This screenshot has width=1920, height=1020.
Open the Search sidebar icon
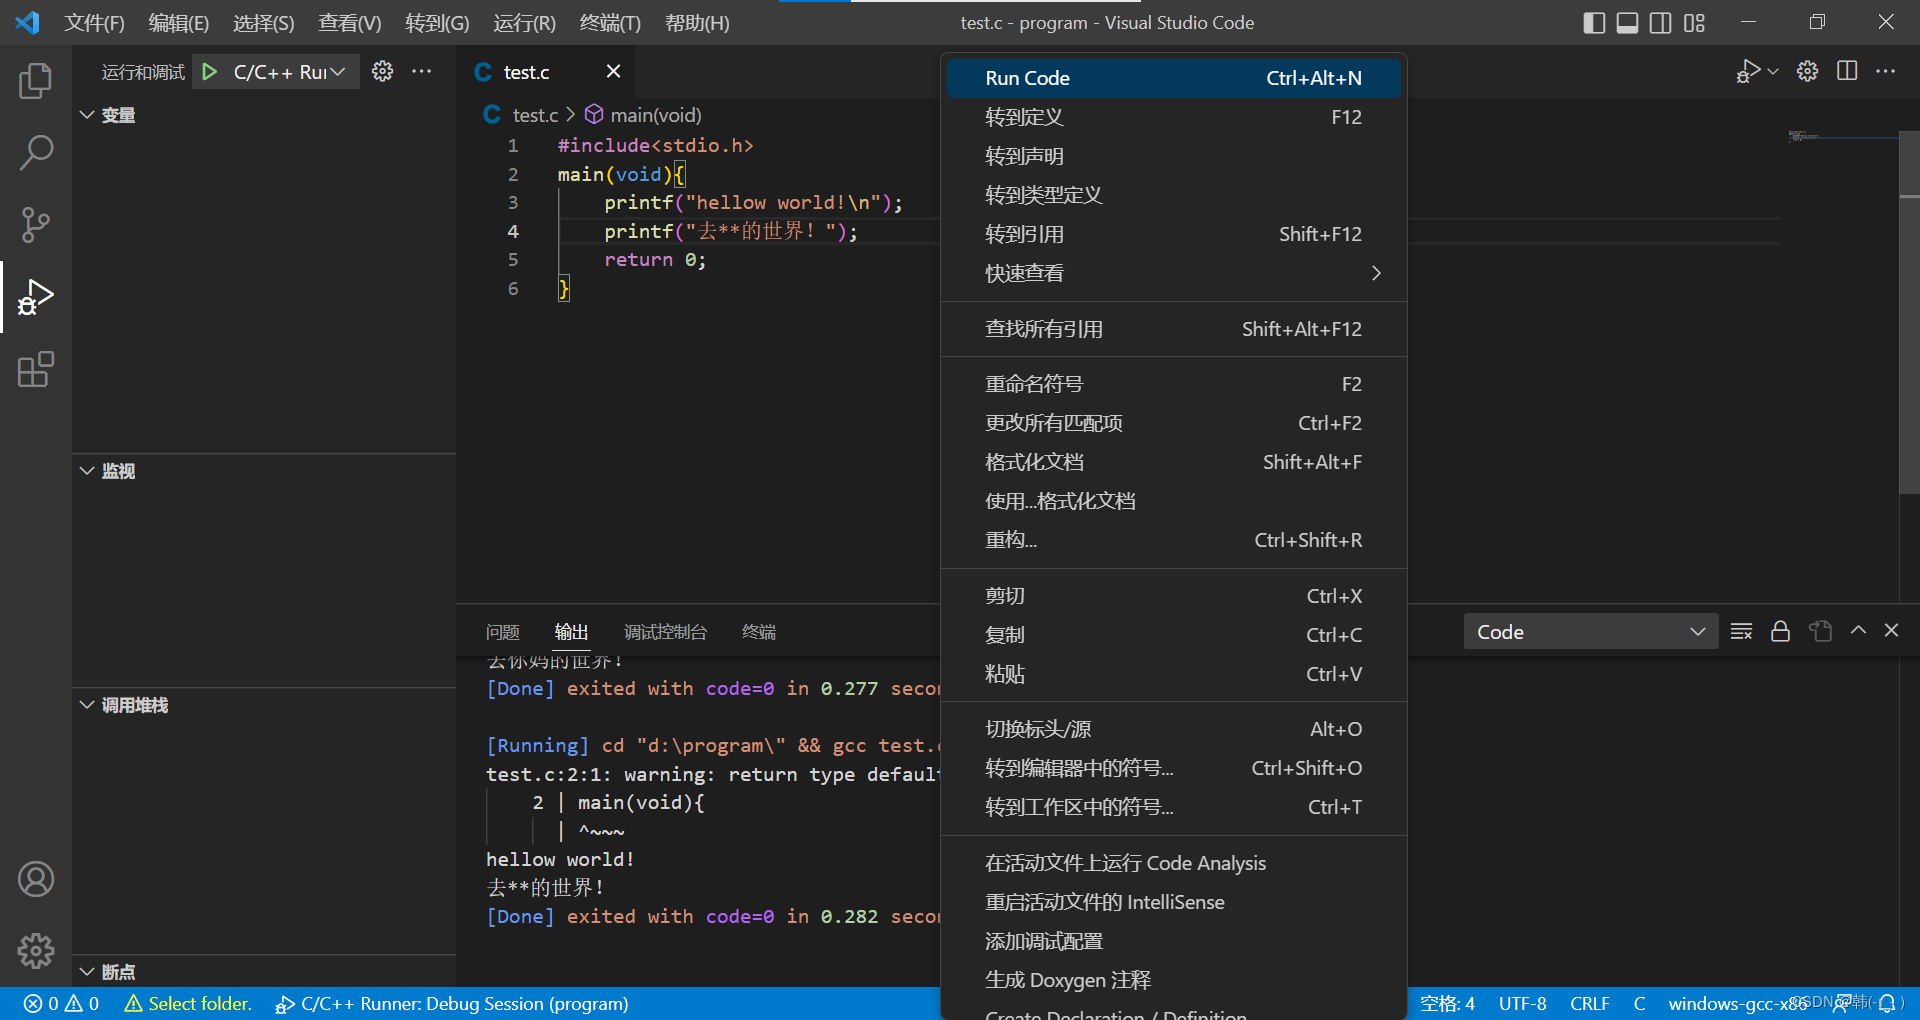(36, 152)
